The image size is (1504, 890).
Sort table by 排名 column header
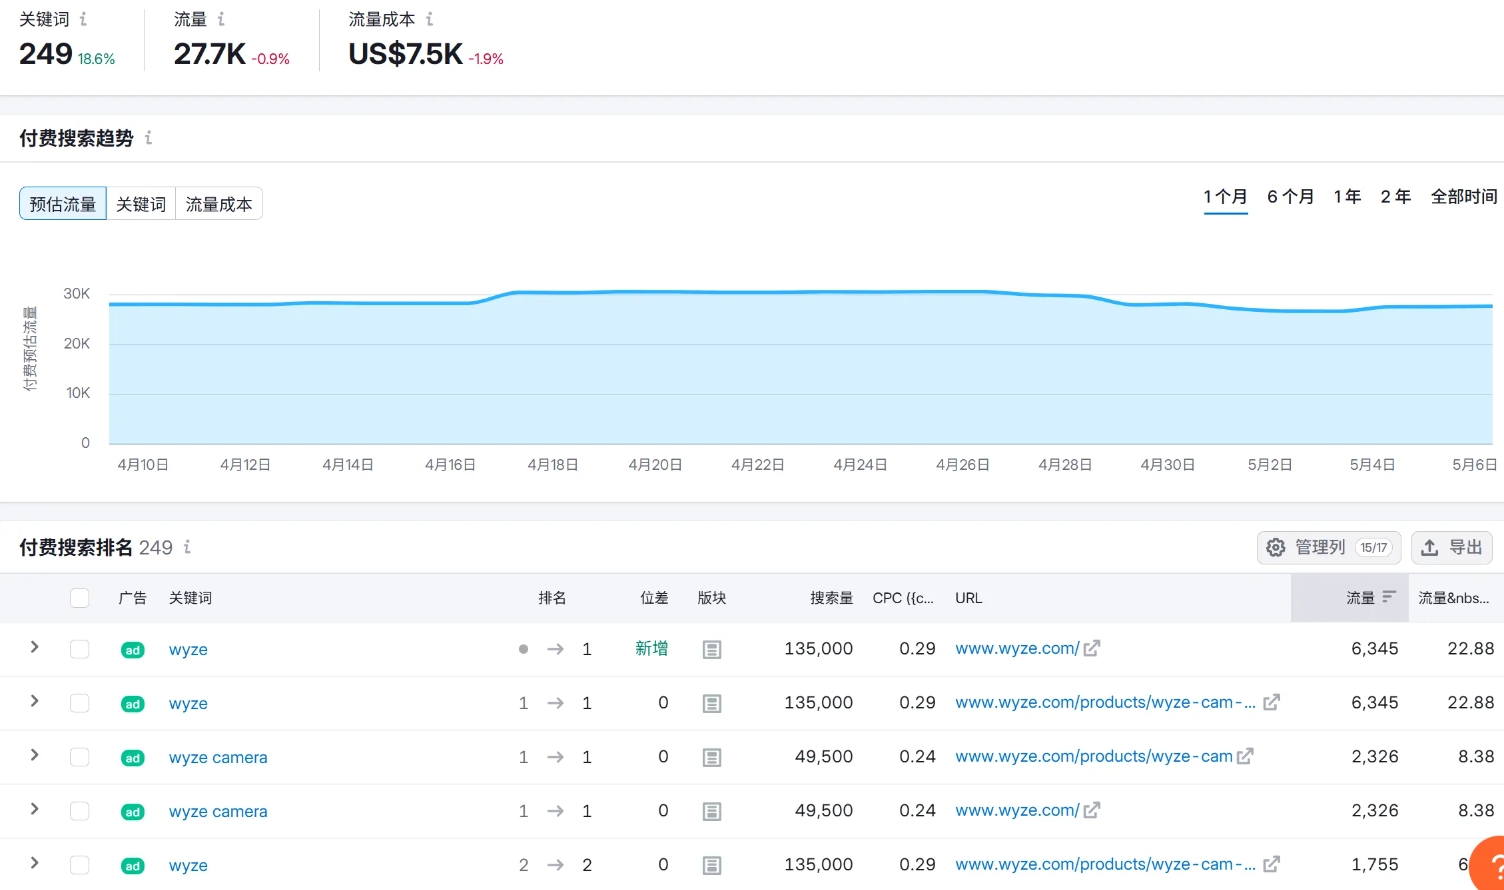(552, 598)
